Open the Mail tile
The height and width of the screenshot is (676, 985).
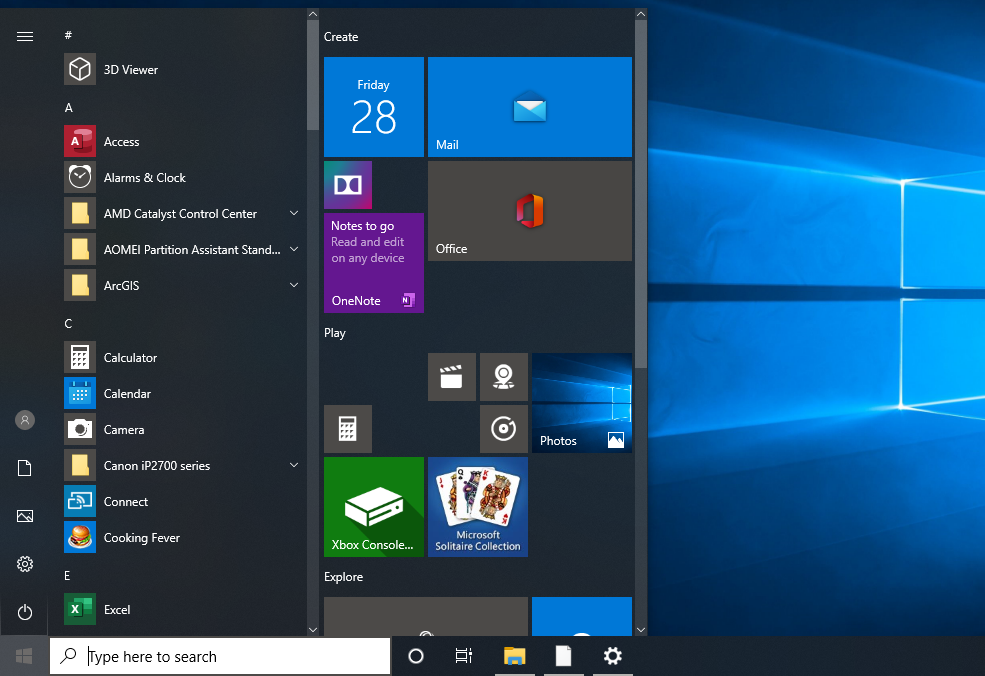pyautogui.click(x=529, y=107)
